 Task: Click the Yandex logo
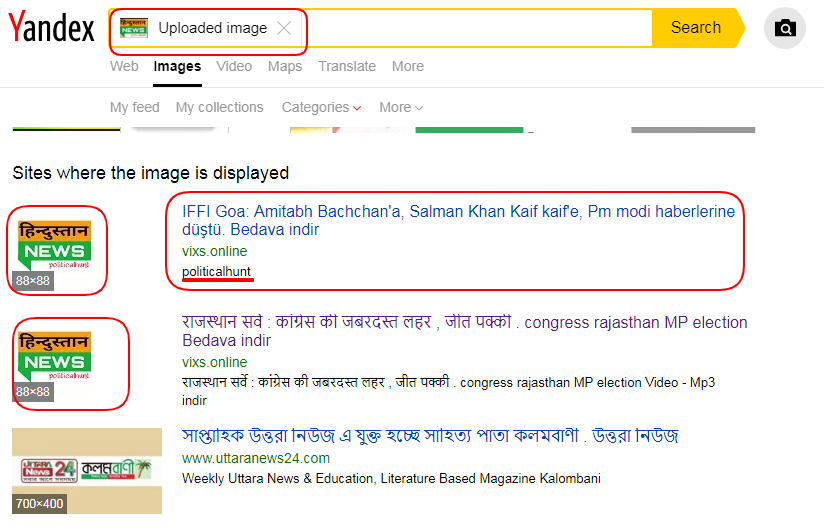pos(51,27)
